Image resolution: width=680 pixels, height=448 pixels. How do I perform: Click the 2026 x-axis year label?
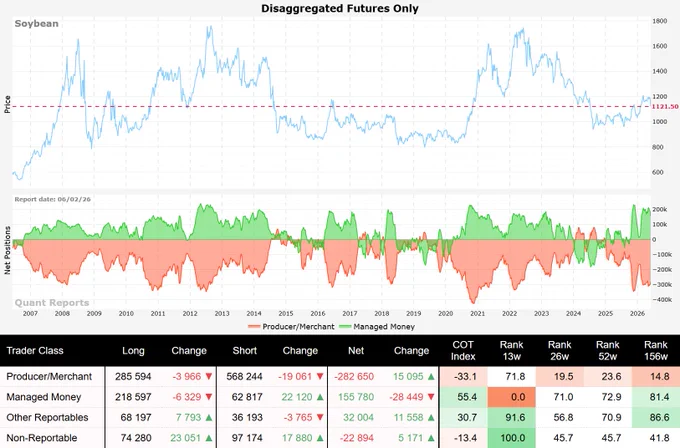[637, 313]
